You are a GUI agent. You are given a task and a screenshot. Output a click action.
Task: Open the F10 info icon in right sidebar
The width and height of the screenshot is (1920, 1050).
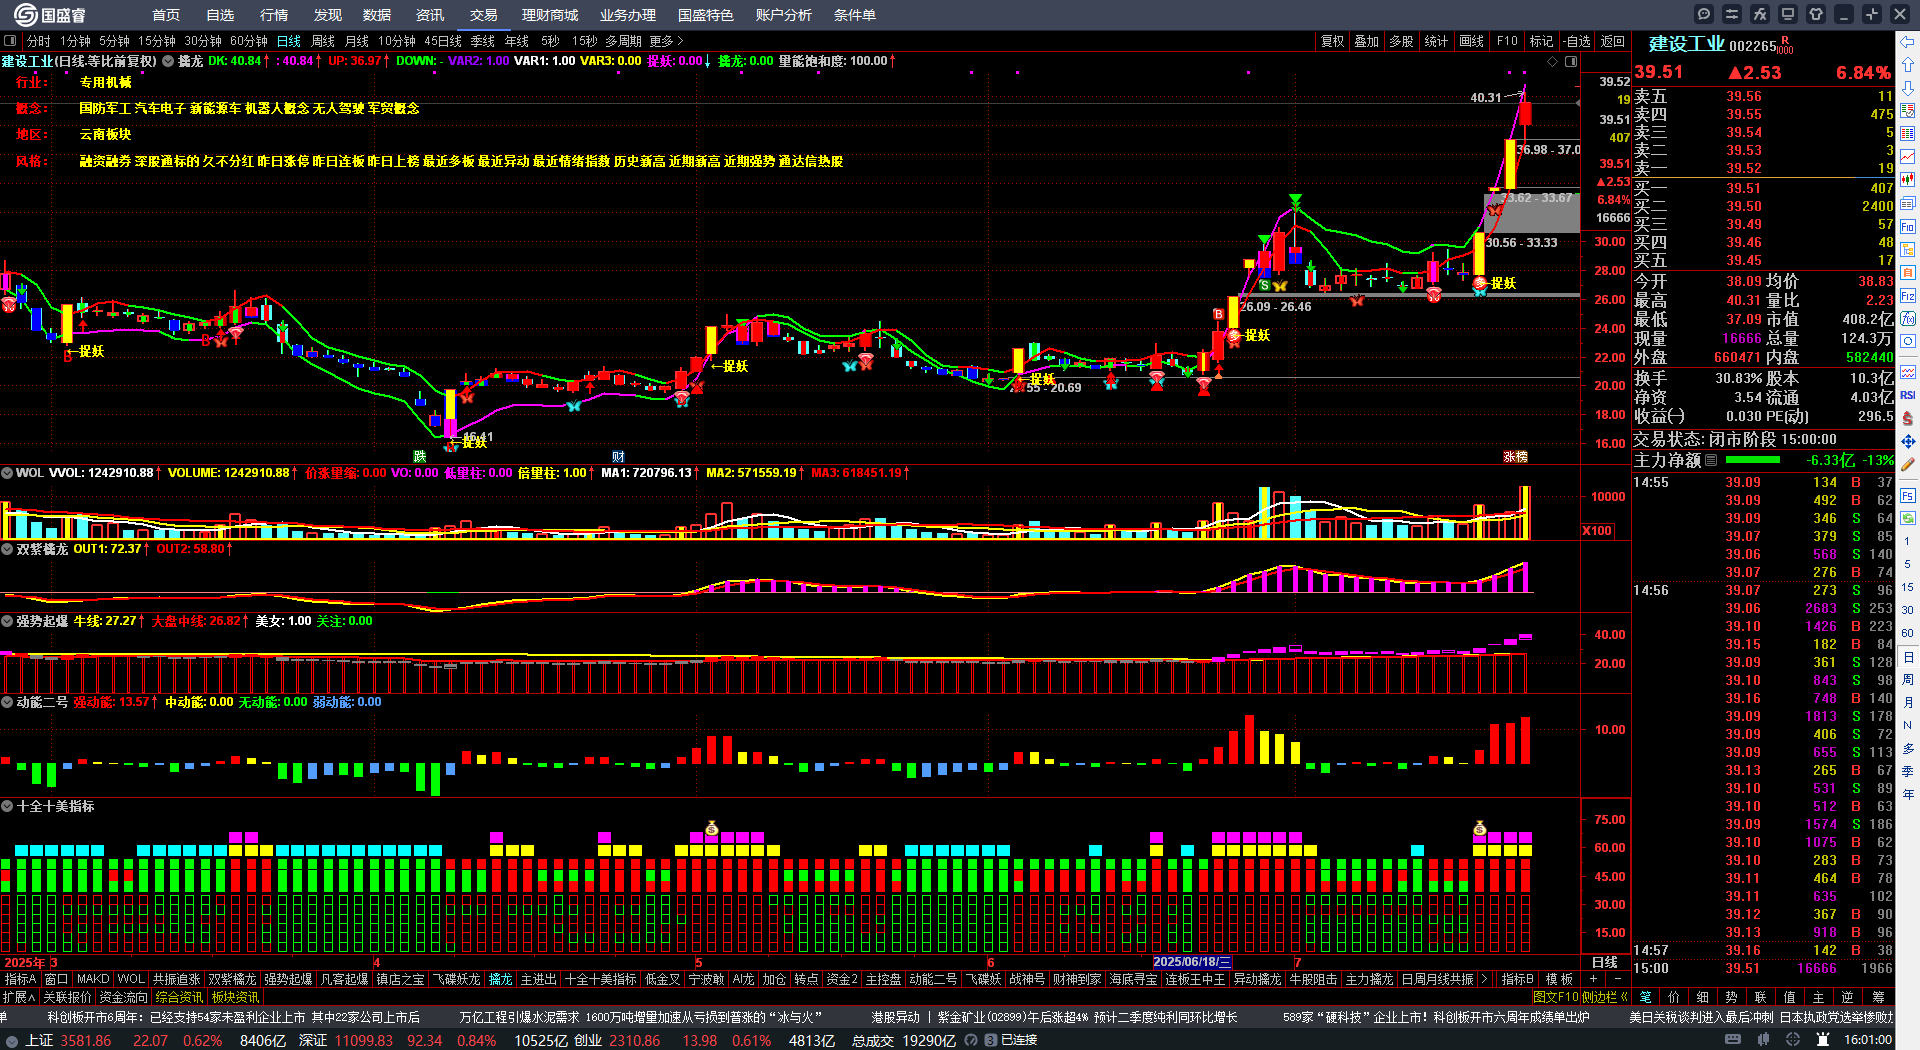(x=1908, y=227)
